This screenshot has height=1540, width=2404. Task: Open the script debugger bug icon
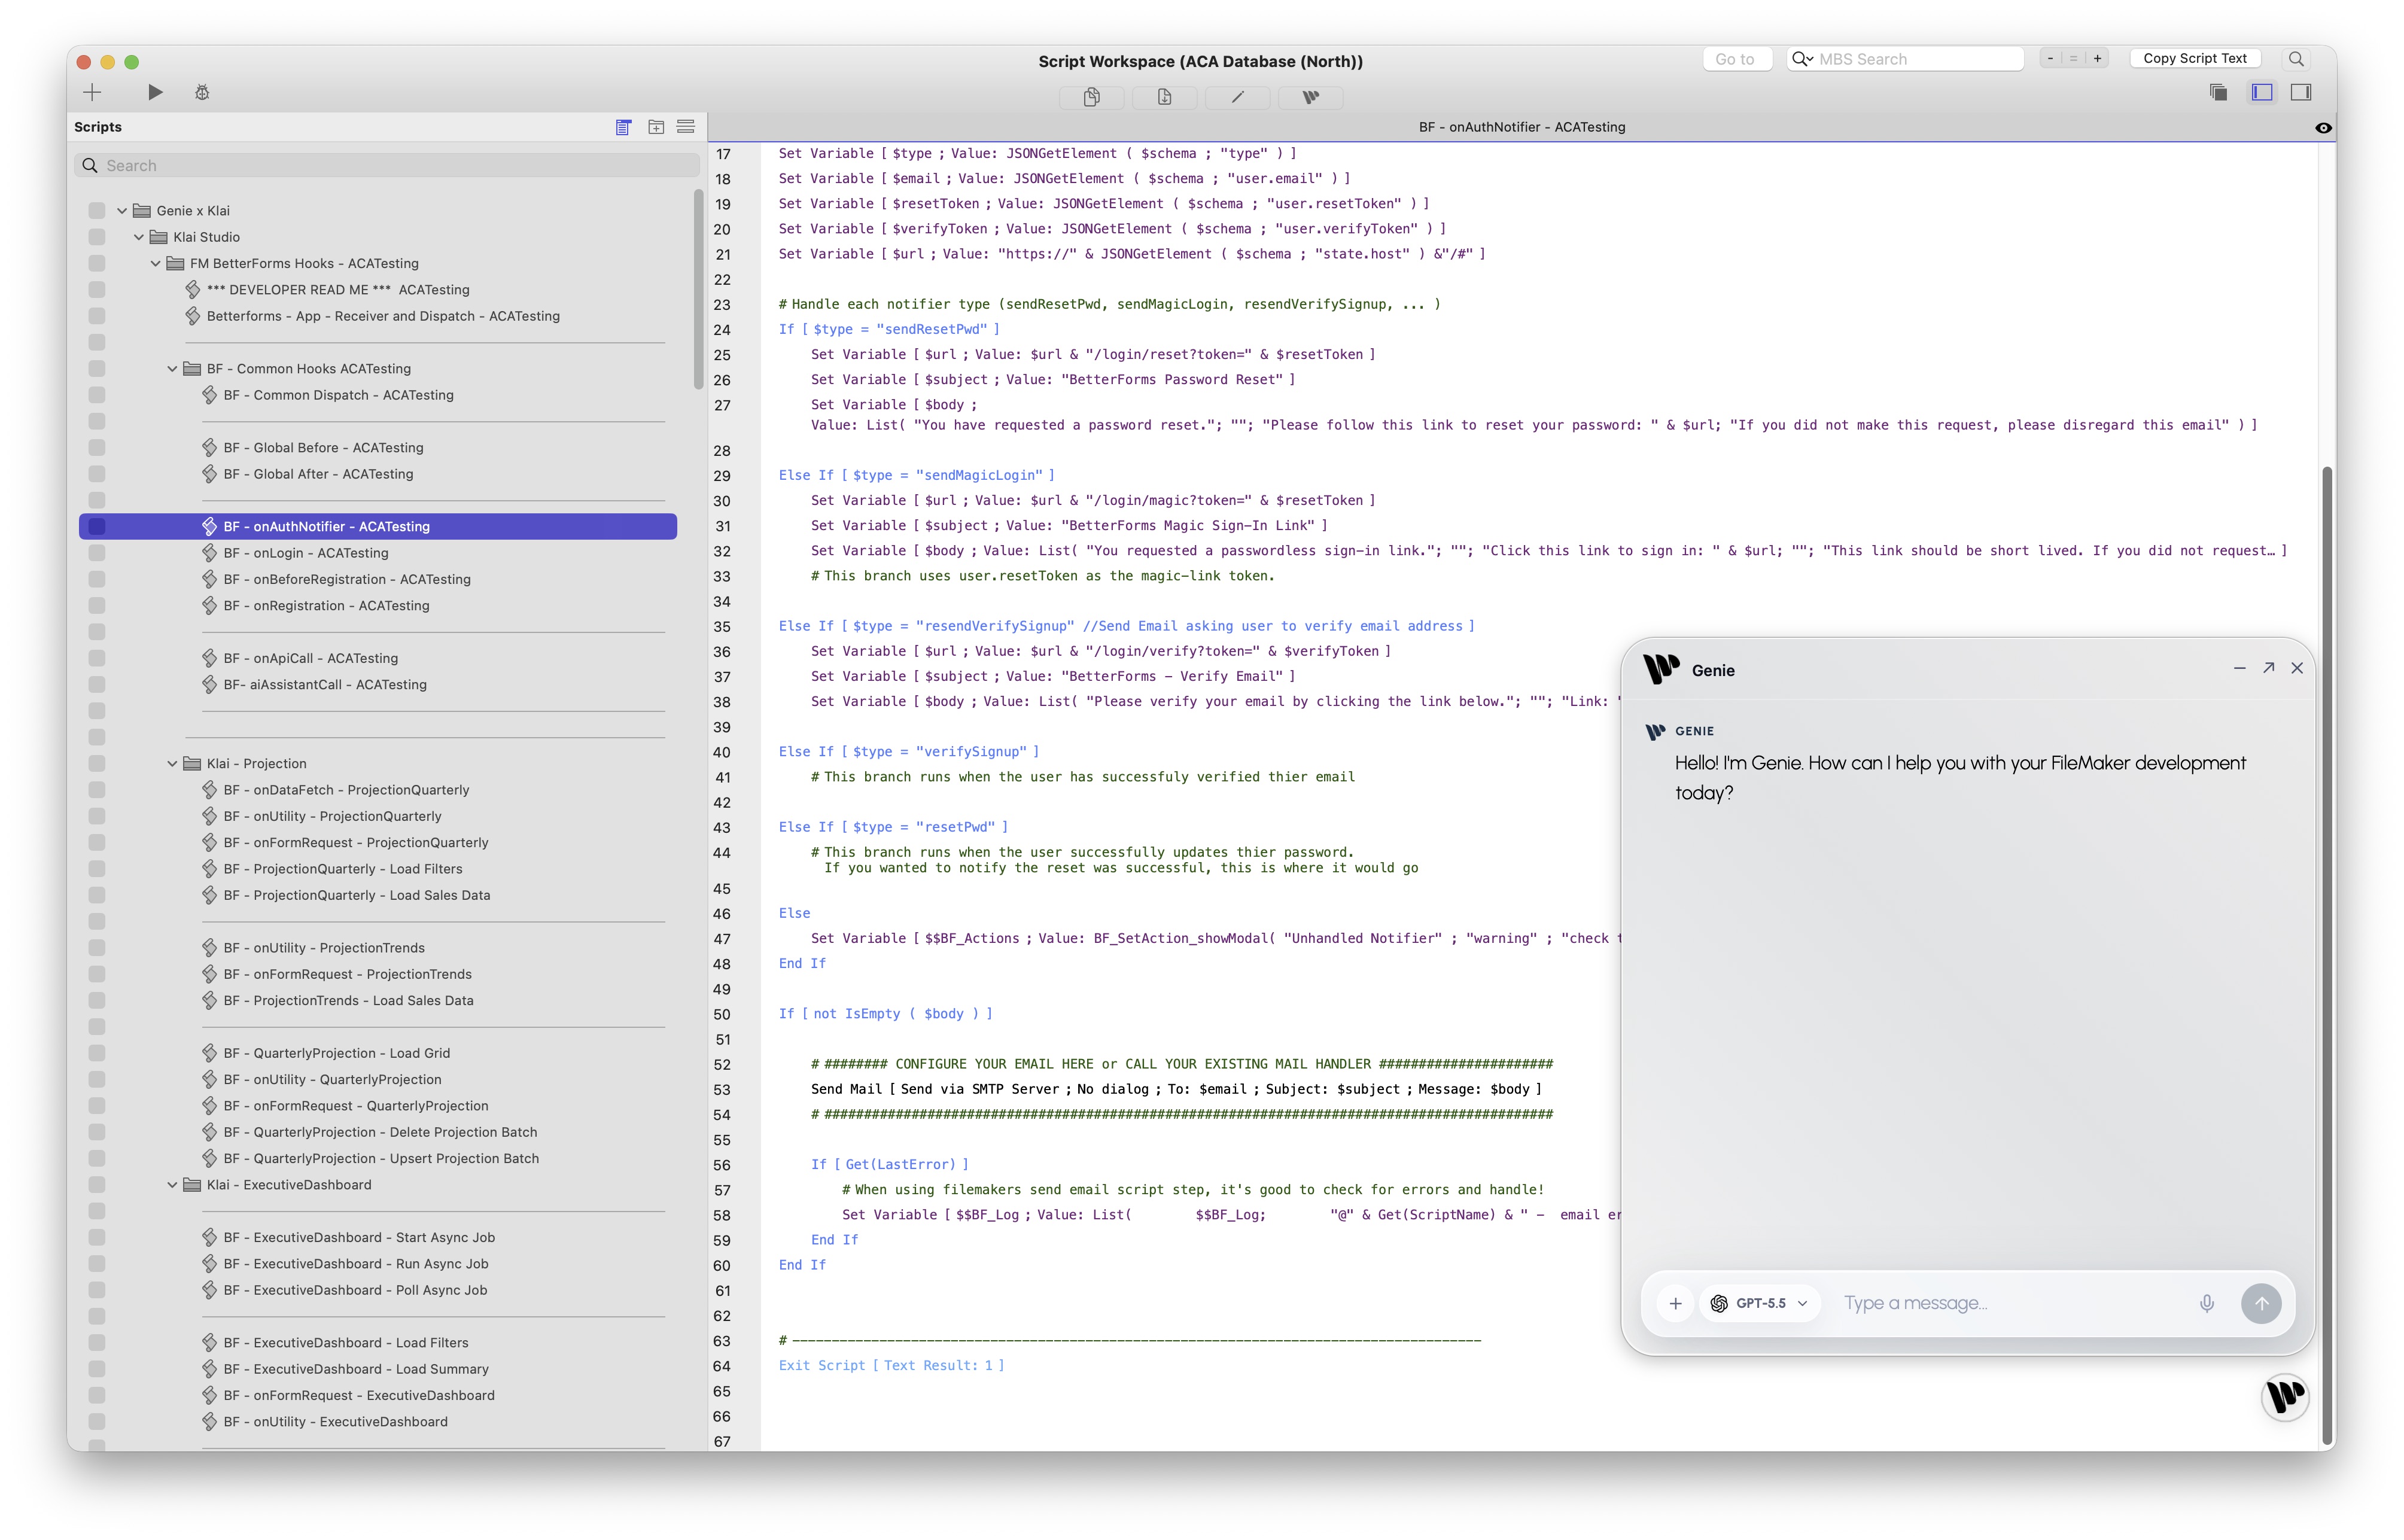(202, 92)
